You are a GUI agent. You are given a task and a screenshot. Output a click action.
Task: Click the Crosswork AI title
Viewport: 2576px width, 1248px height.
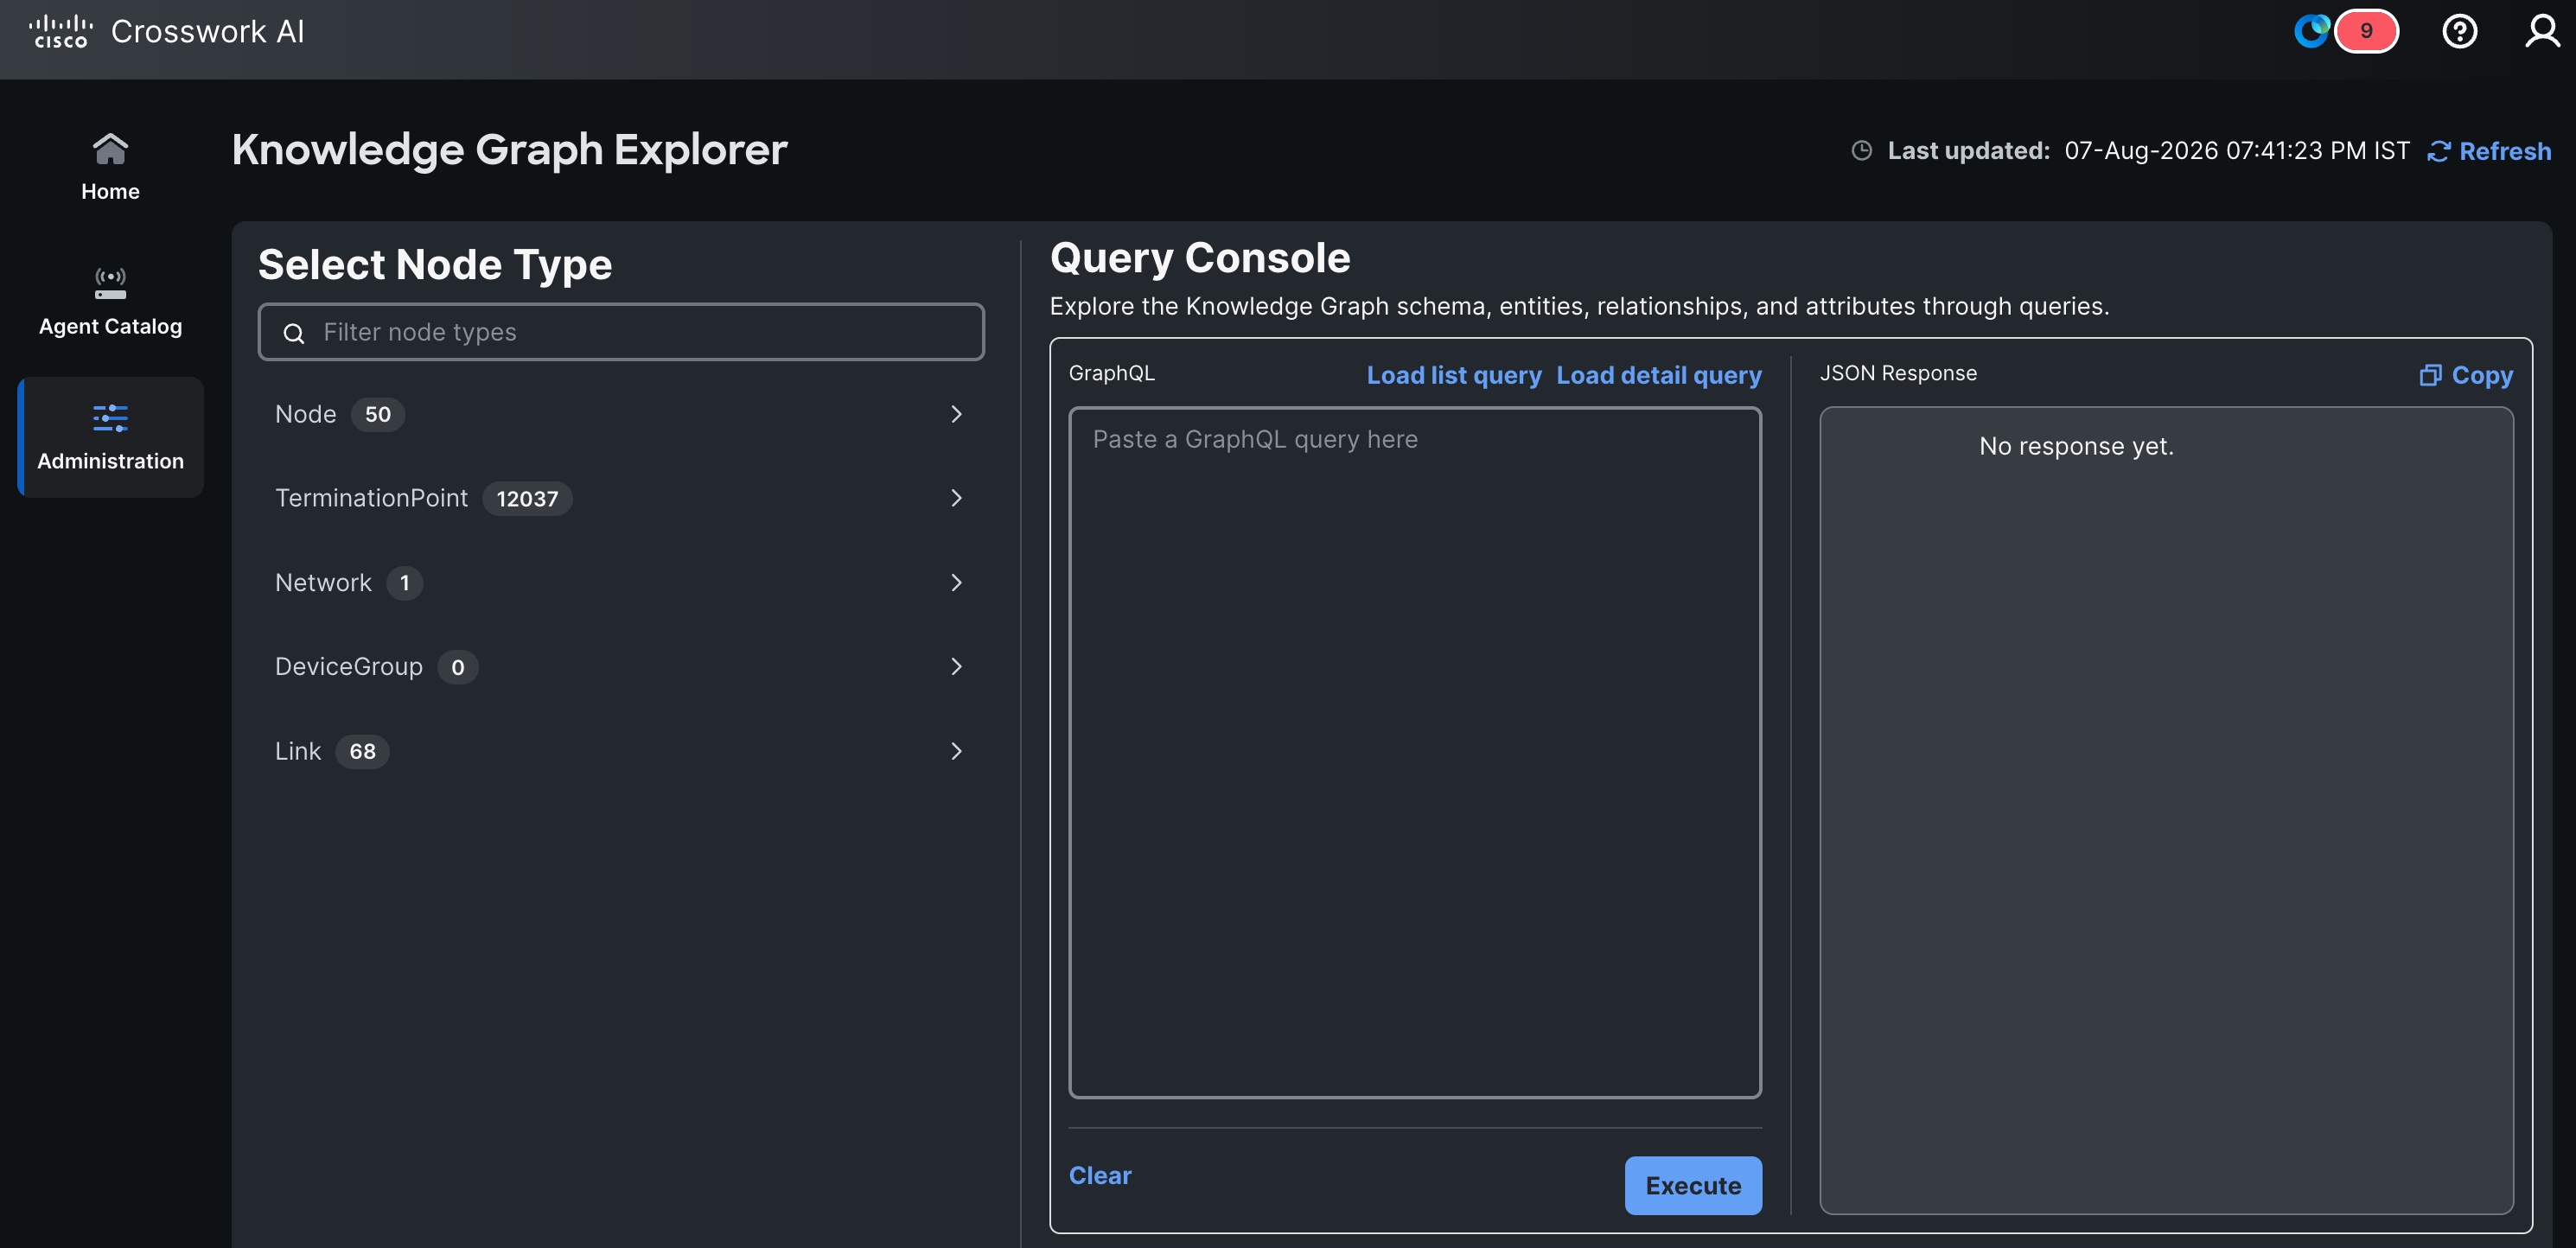tap(207, 31)
